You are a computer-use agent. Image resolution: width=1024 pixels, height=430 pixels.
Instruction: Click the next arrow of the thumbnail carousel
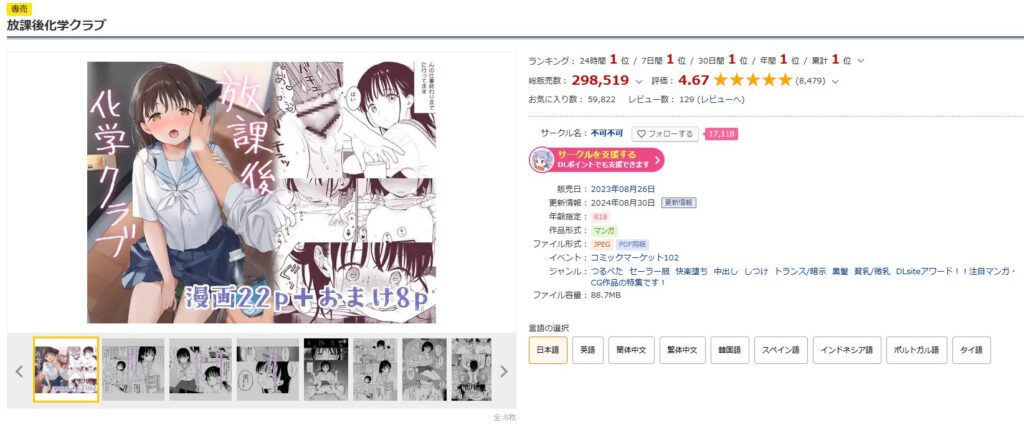click(x=504, y=371)
